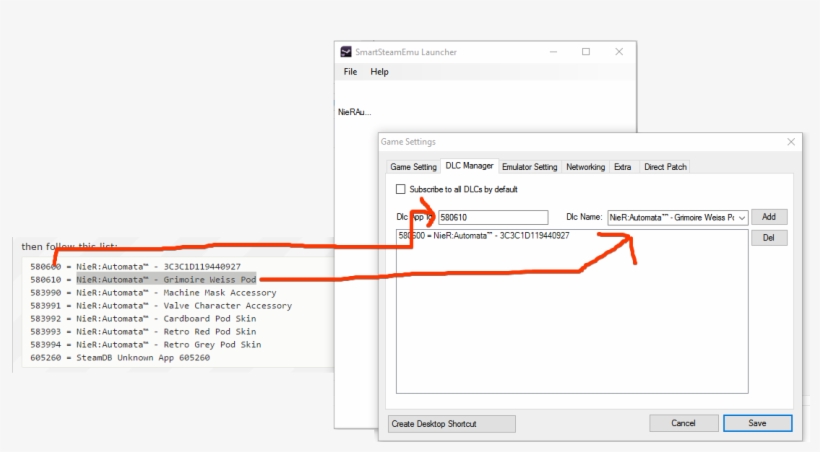Image resolution: width=820 pixels, height=452 pixels.
Task: Click the 605260 SteamDB Unknown App line
Action: 120,358
